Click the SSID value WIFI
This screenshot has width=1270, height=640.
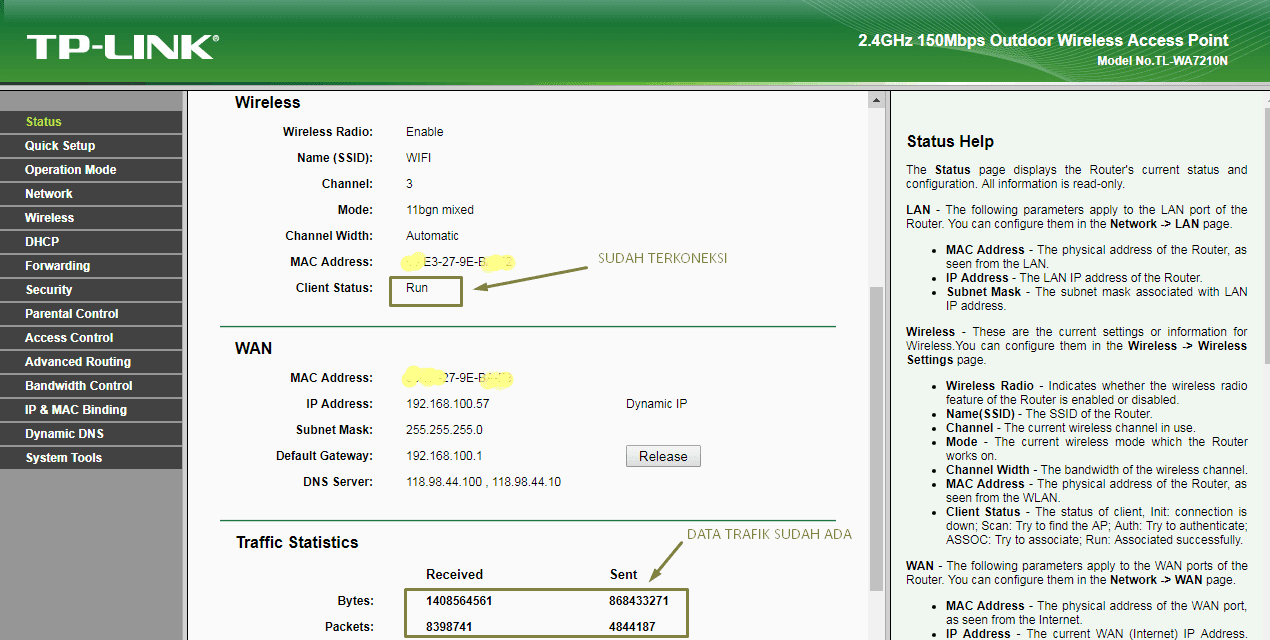419,158
